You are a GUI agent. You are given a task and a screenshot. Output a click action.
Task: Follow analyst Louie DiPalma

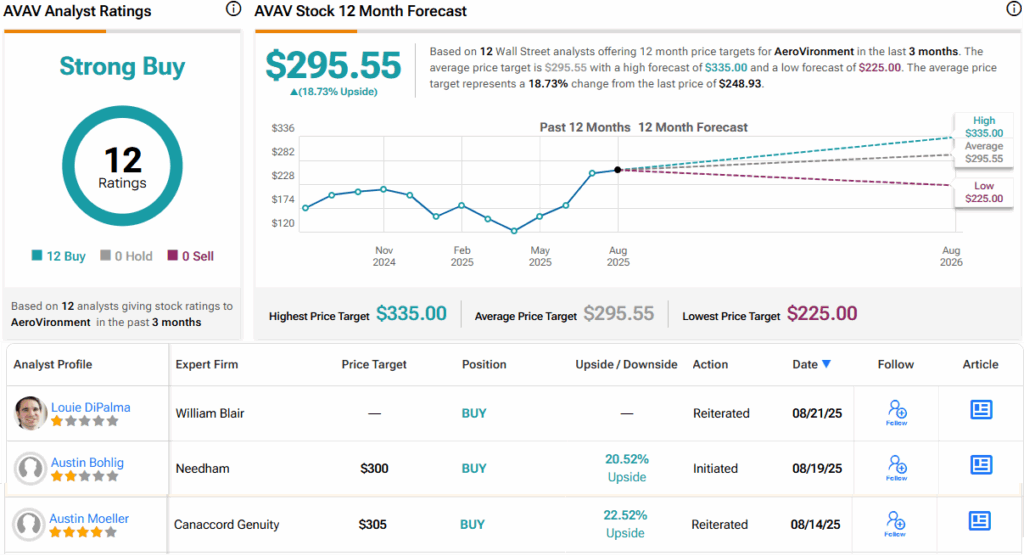(896, 412)
